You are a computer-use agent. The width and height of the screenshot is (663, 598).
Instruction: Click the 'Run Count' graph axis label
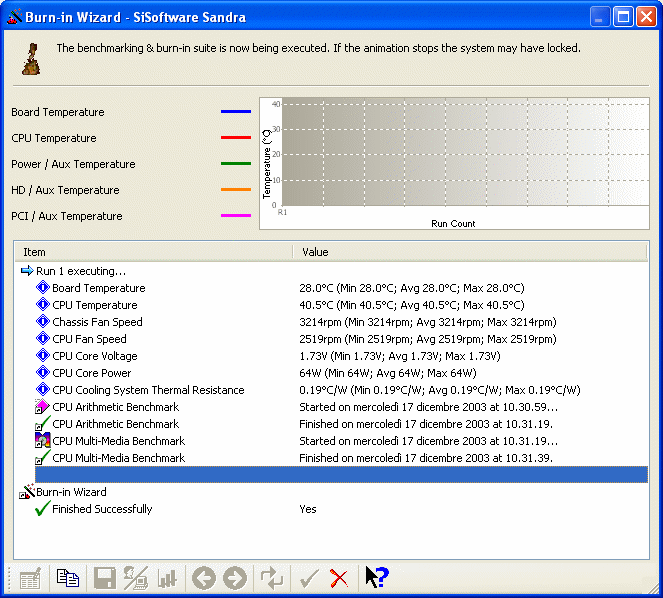[x=453, y=223]
